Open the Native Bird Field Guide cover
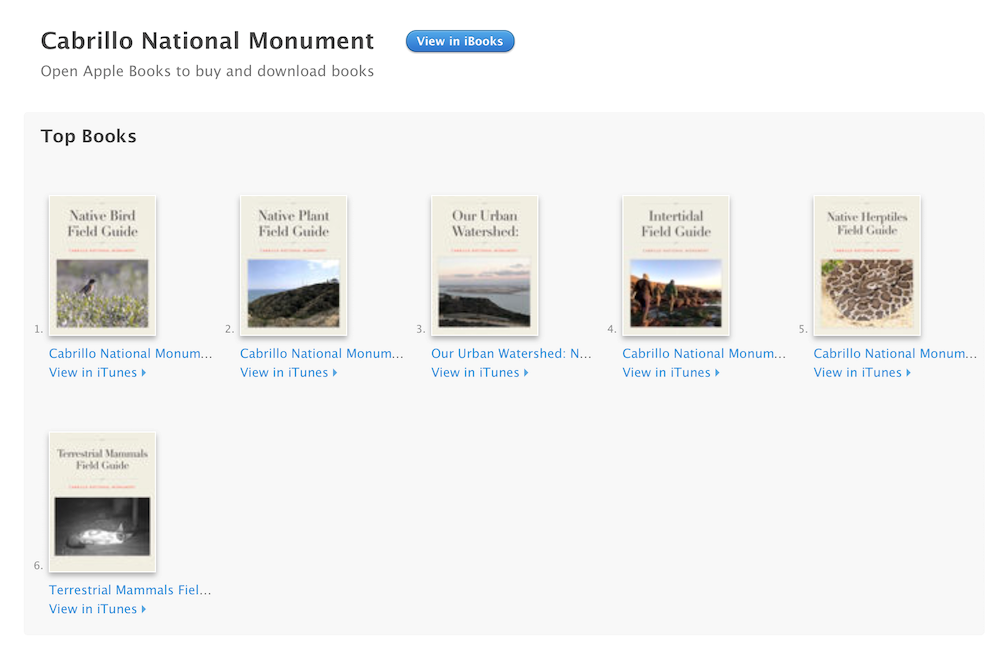 click(x=102, y=265)
